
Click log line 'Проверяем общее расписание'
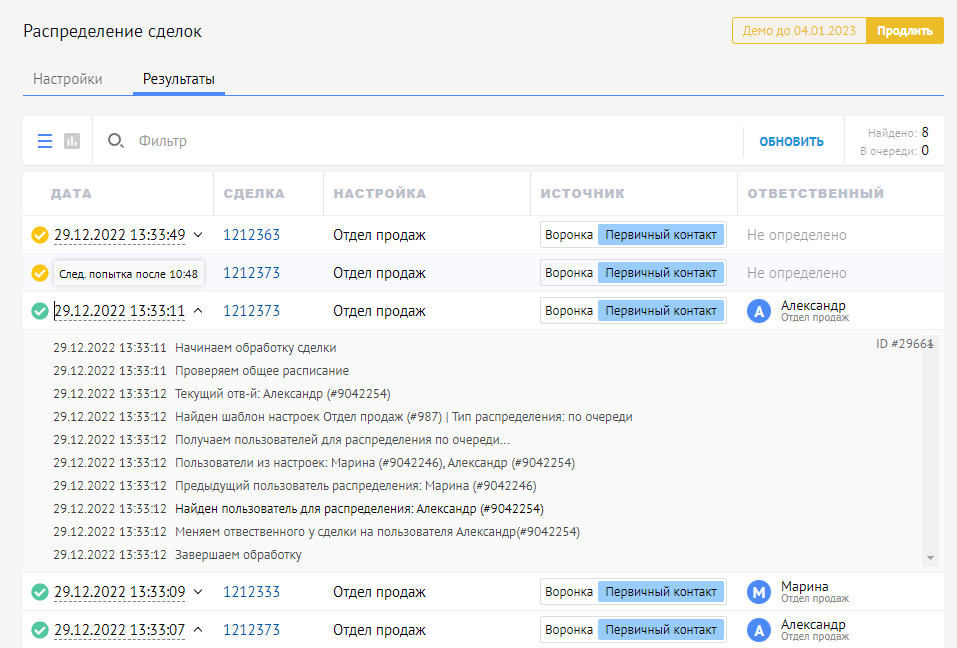[x=262, y=371]
